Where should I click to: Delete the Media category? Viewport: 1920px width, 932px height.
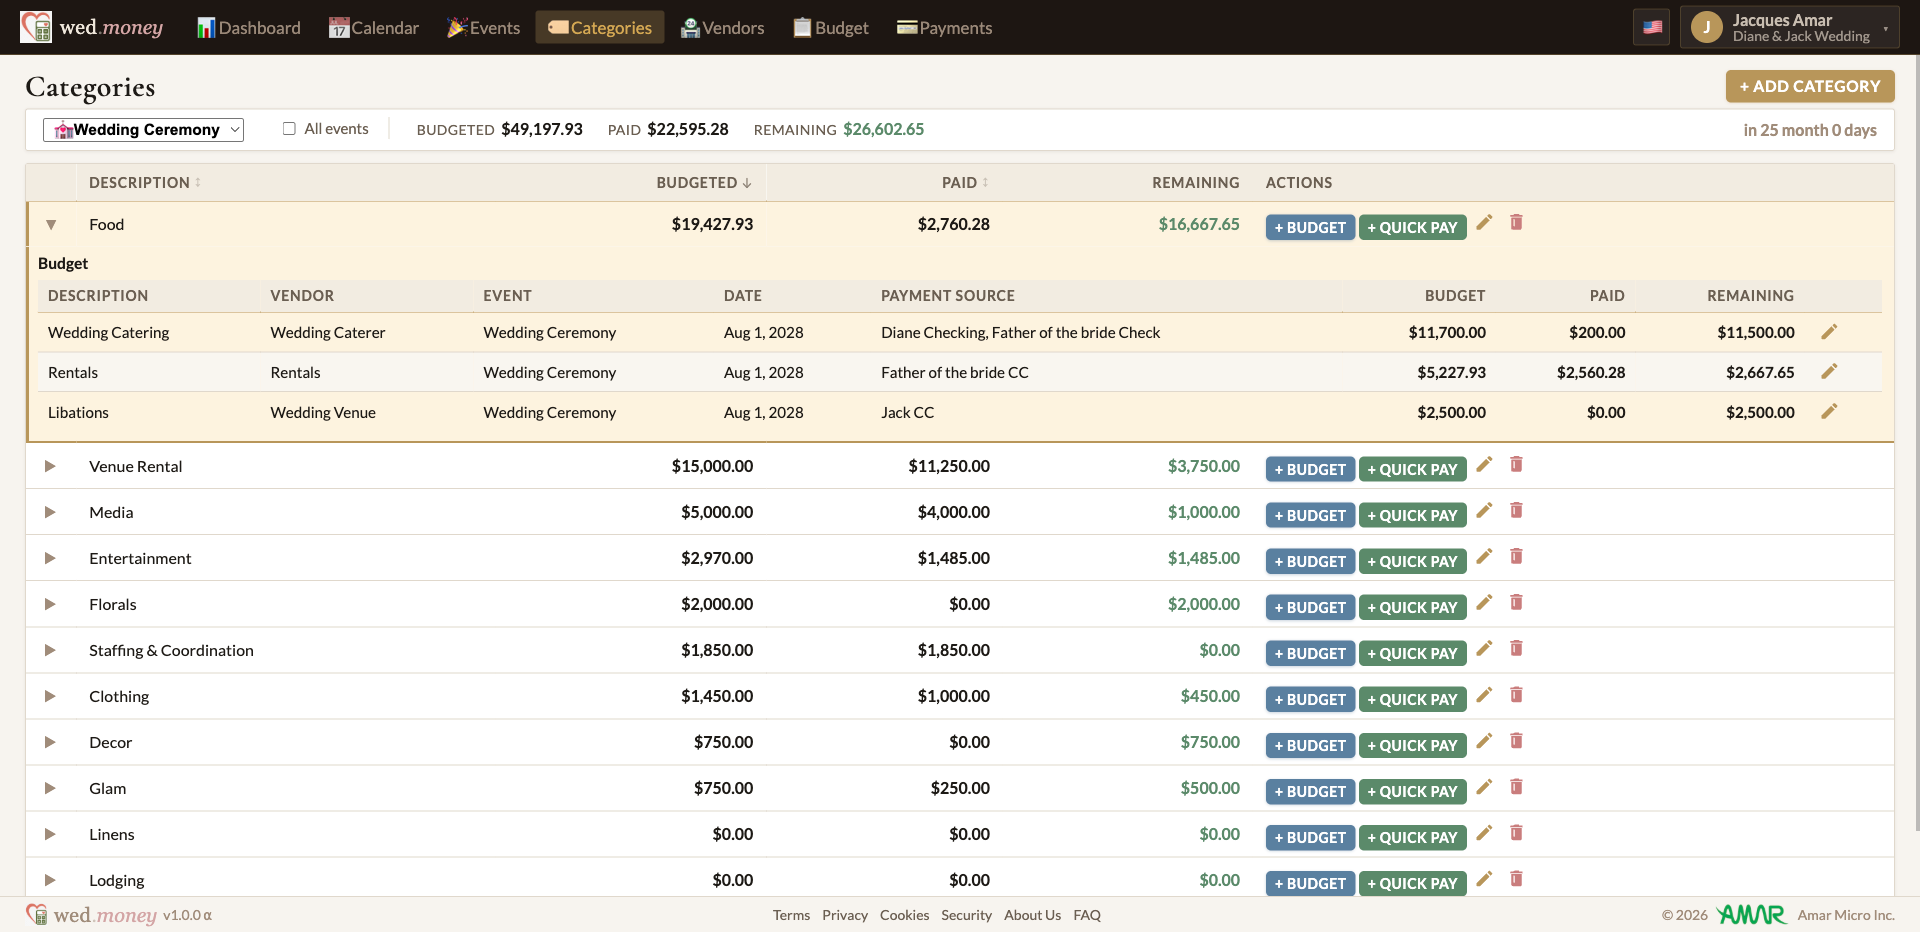1516,510
